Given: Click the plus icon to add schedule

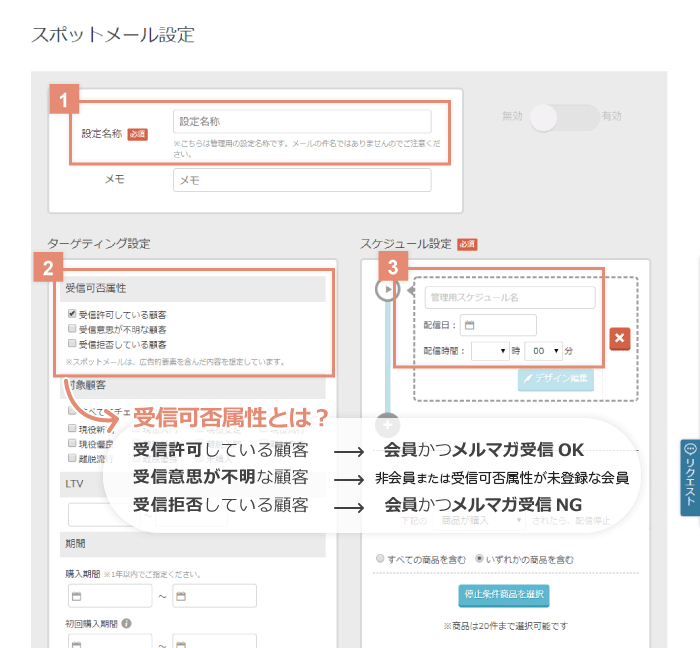Looking at the screenshot, I should [388, 424].
